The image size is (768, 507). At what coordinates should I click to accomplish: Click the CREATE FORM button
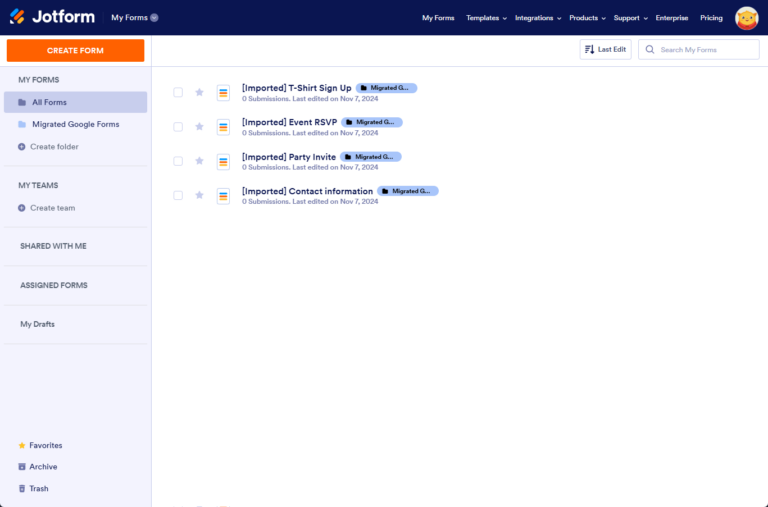pyautogui.click(x=75, y=50)
